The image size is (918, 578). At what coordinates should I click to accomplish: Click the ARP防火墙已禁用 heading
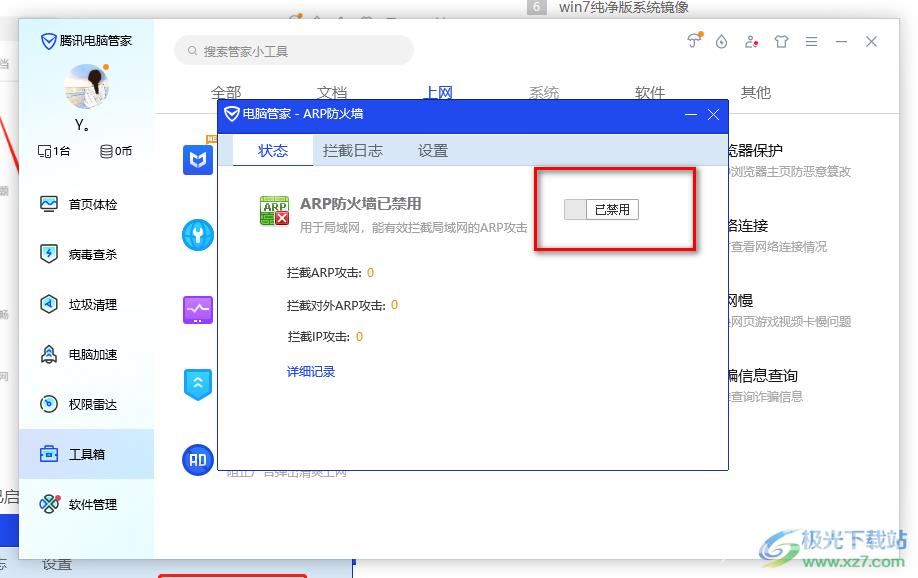[361, 204]
